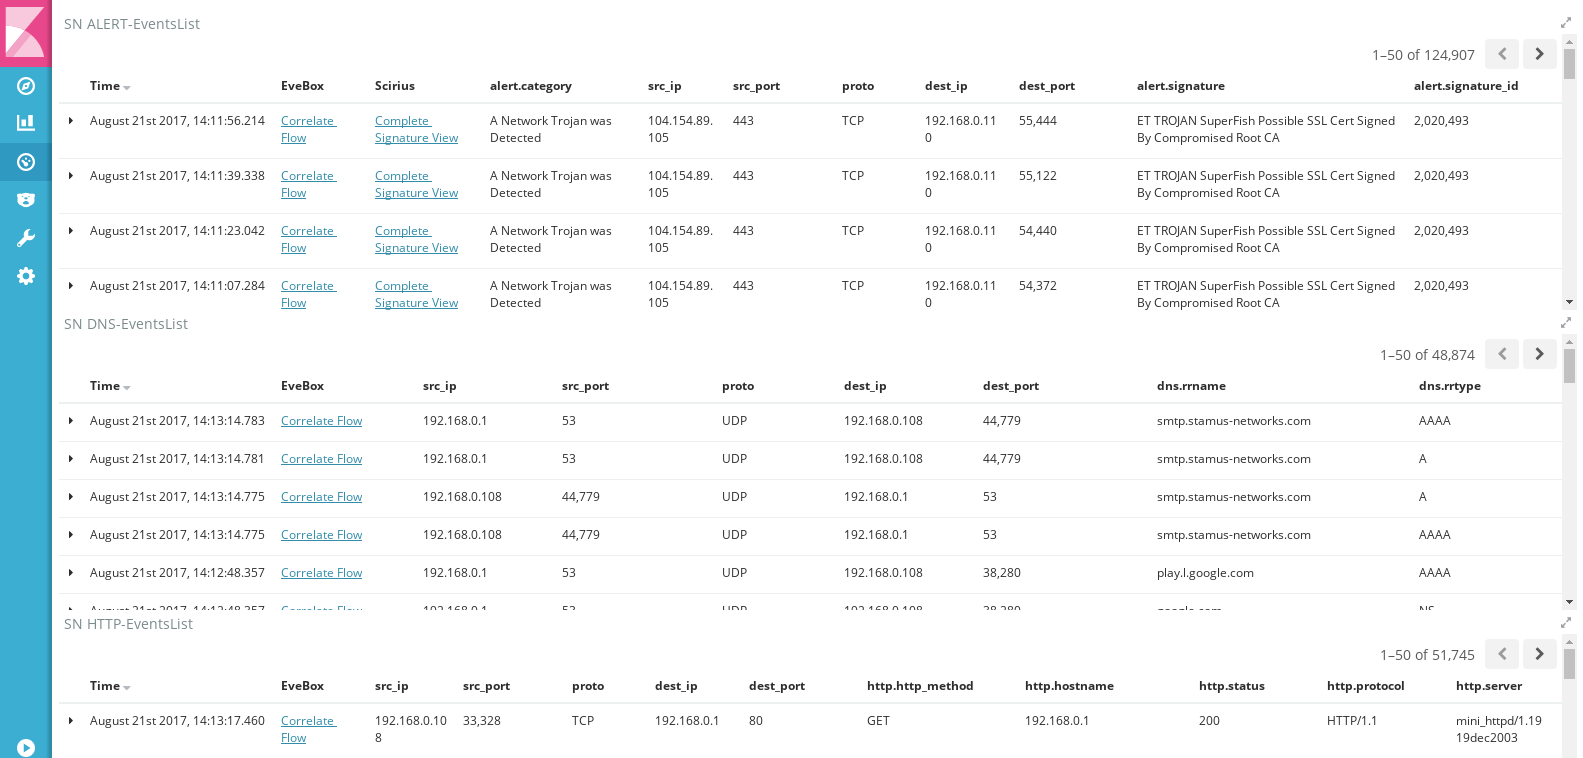Open Correlate Flow for alert 14:11:56.214
Screen dimensions: 1583x758
click(308, 129)
